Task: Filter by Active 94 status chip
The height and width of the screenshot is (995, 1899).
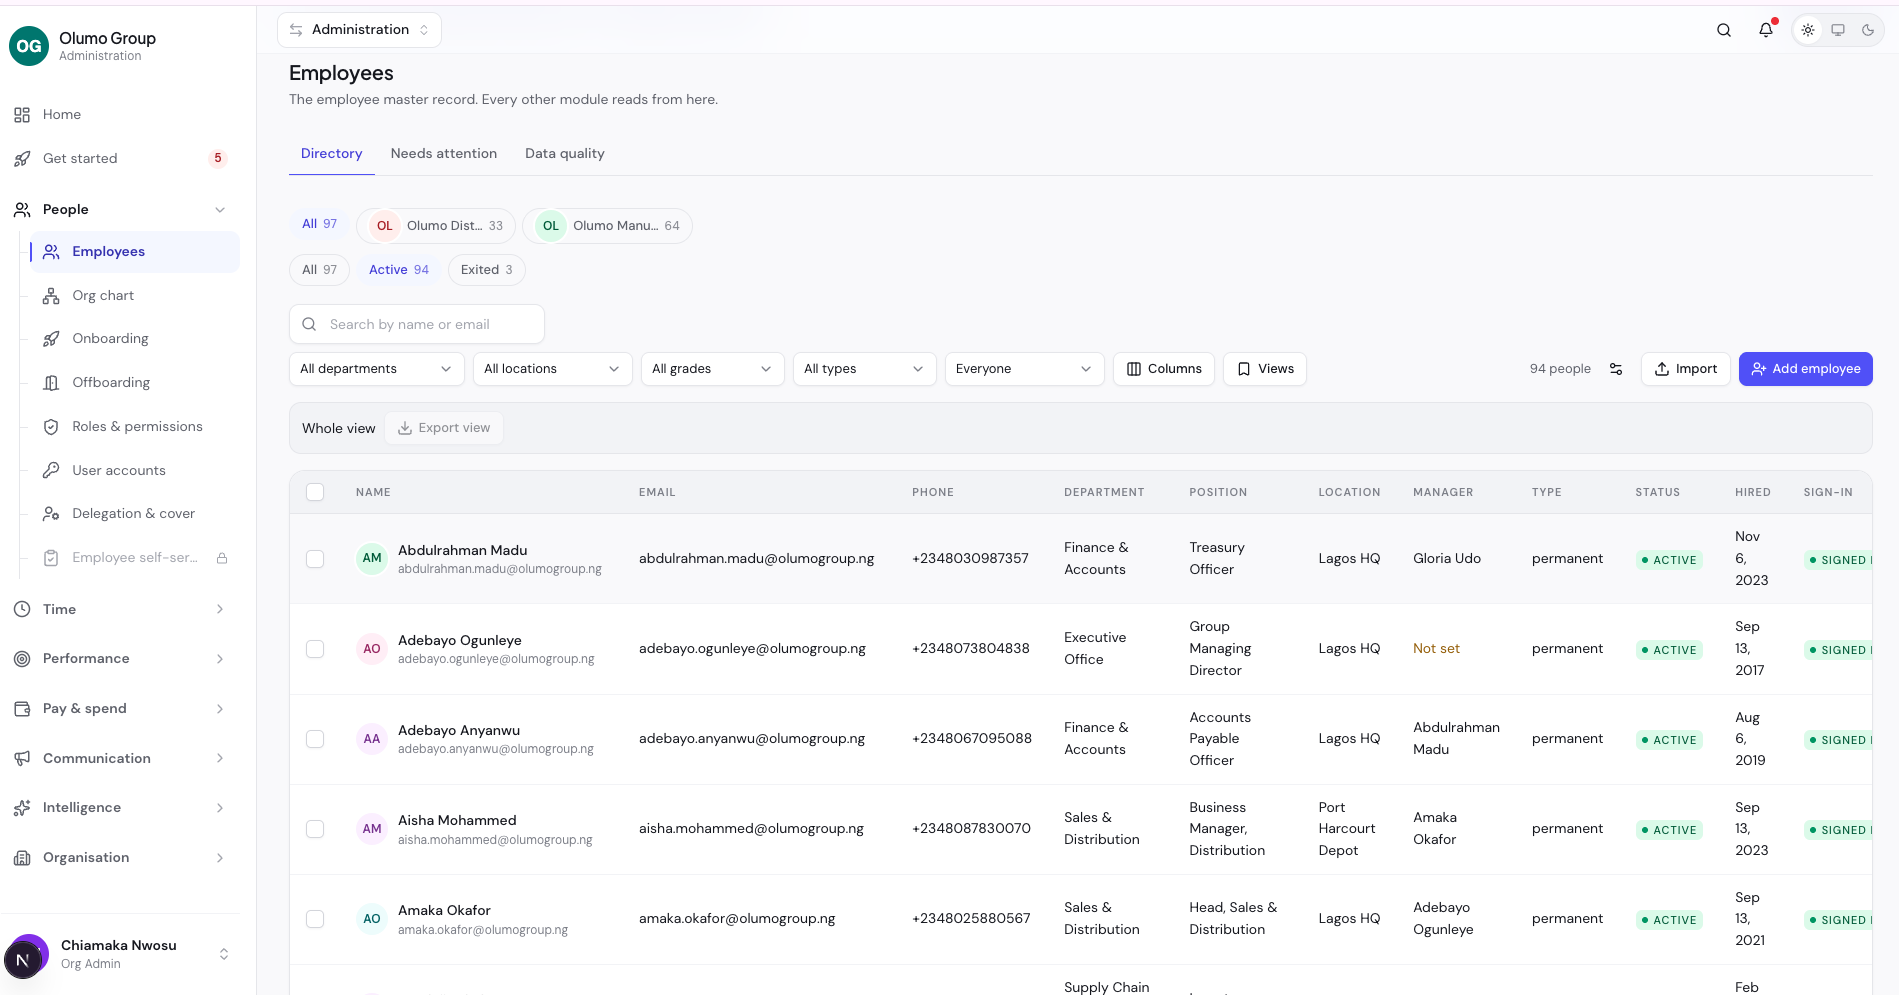Action: (x=399, y=270)
